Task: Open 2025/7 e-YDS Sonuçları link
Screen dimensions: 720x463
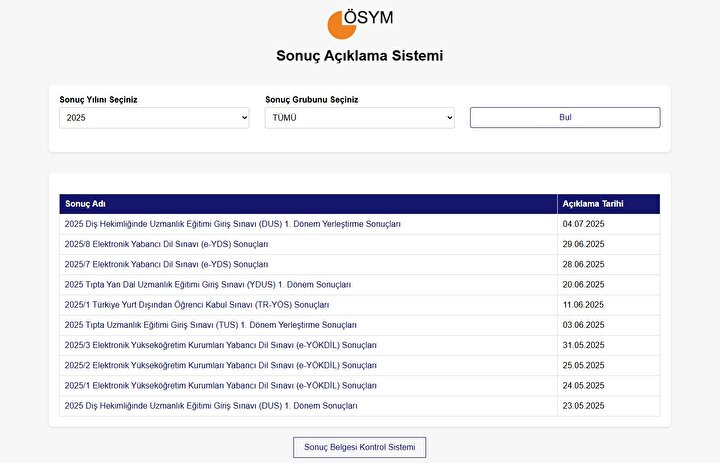Action: click(x=166, y=265)
